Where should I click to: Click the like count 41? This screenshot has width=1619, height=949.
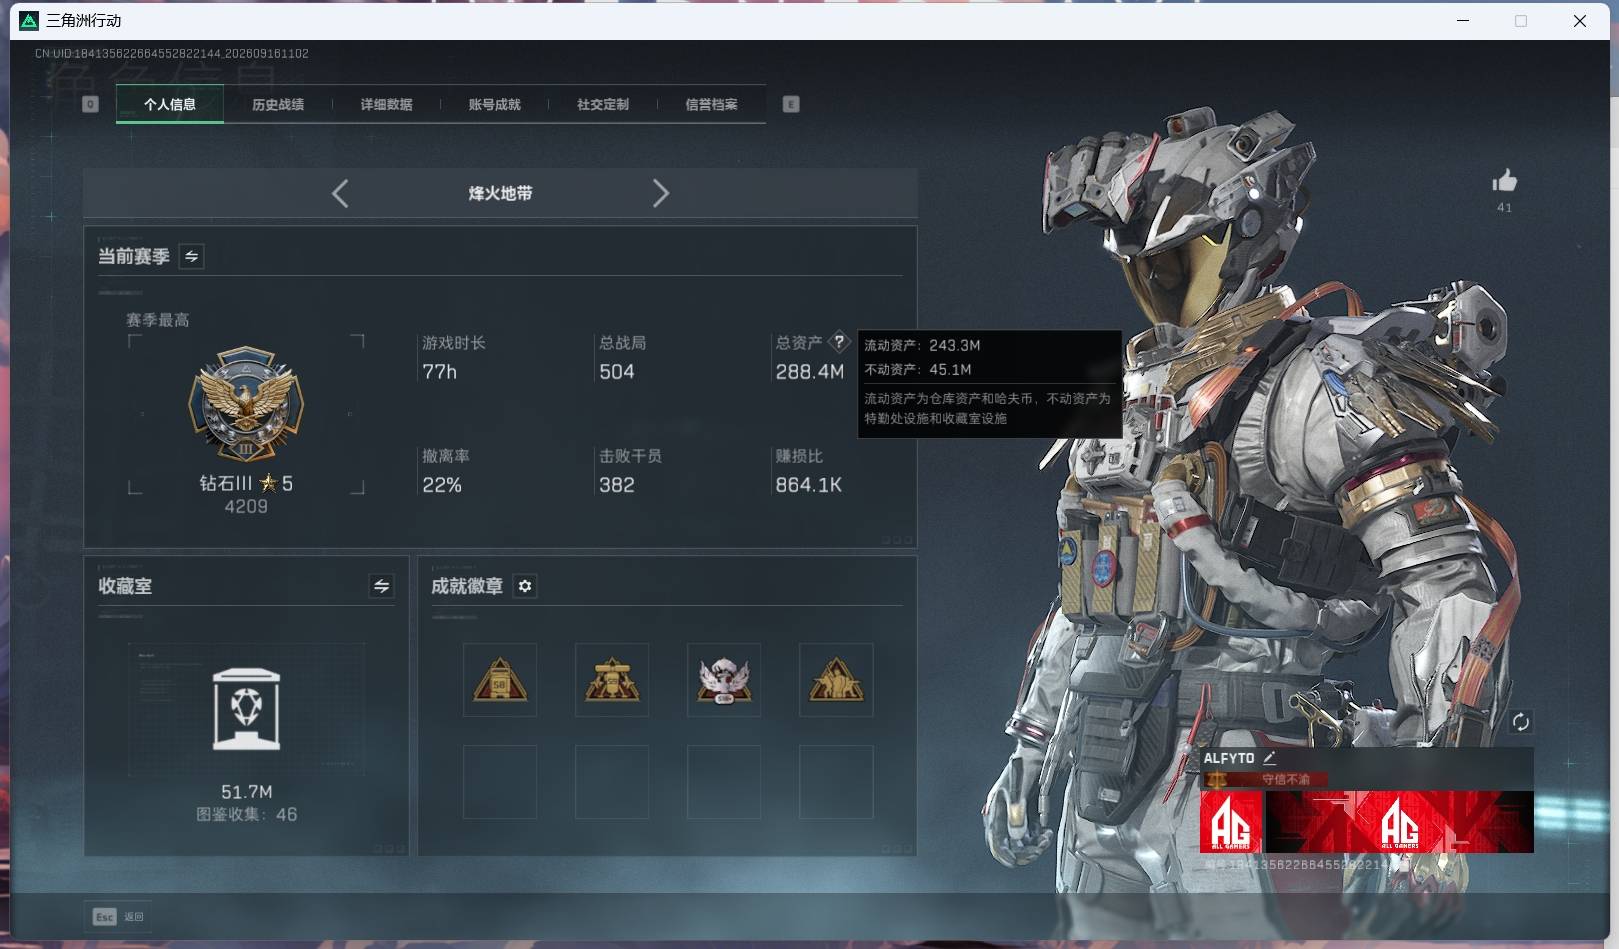click(x=1504, y=208)
